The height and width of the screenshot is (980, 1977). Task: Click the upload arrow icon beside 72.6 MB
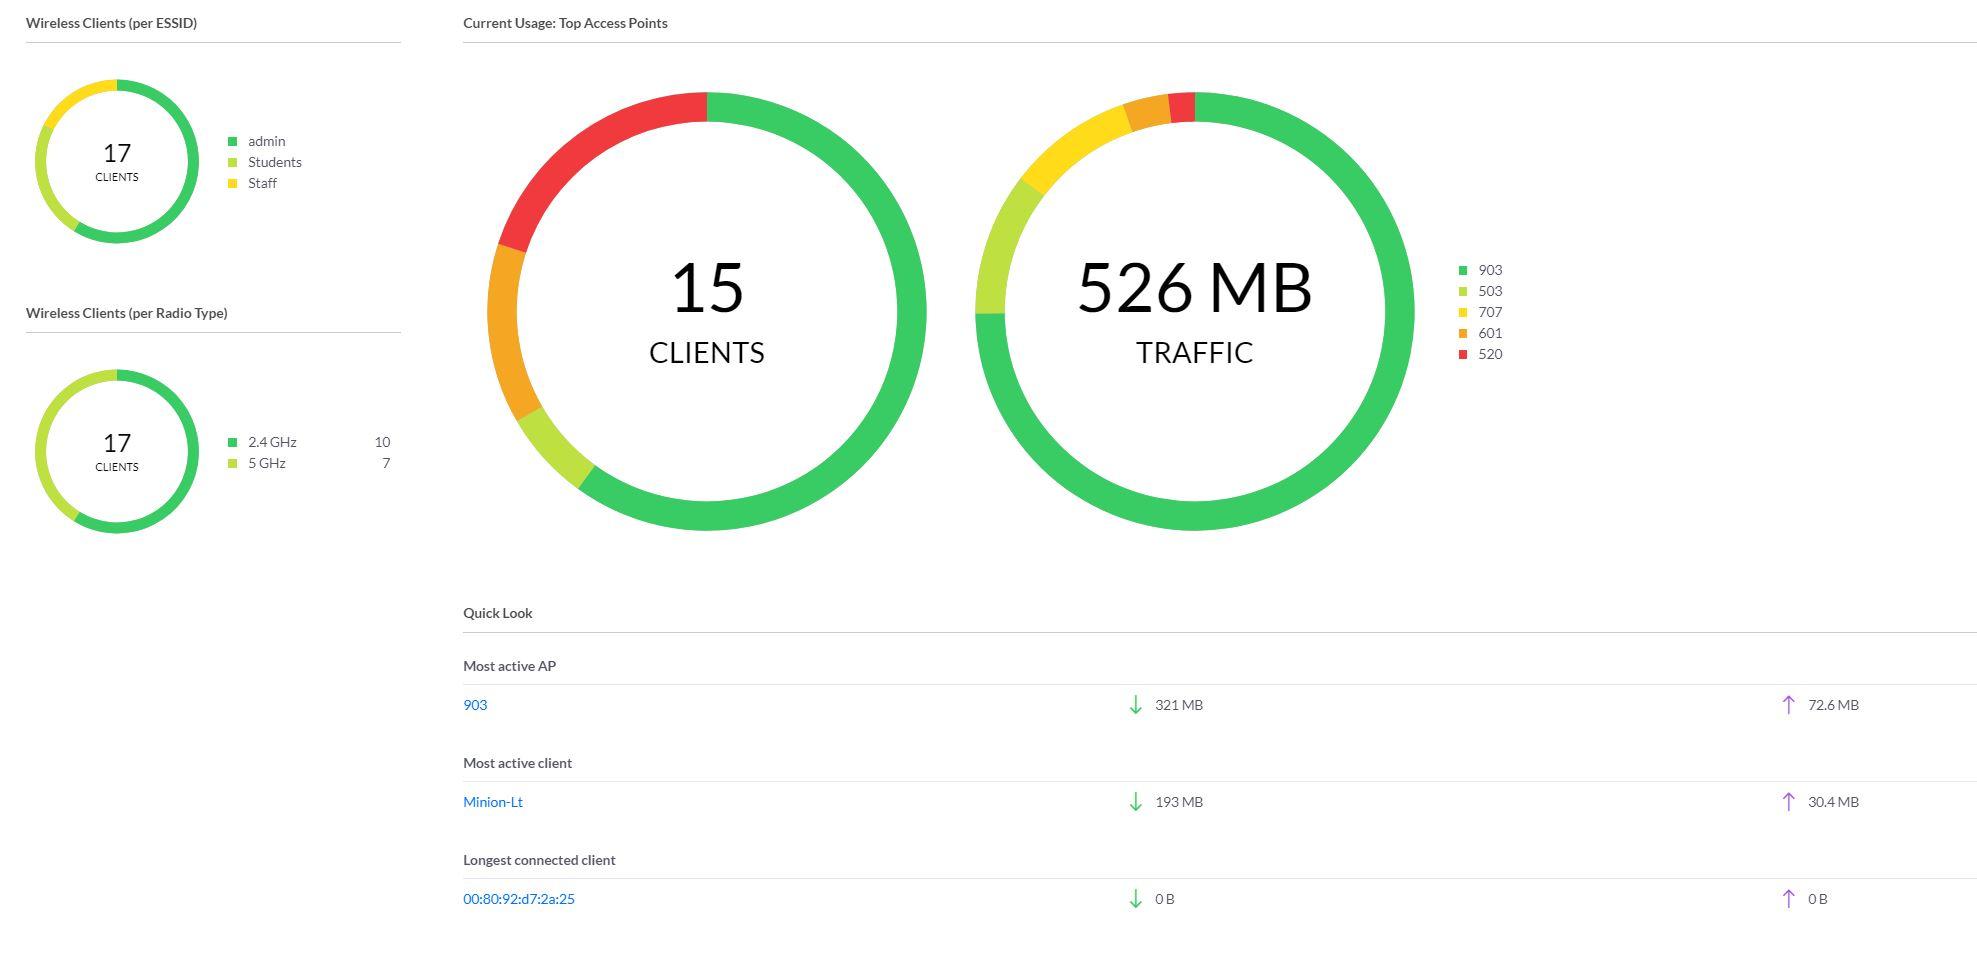[x=1788, y=705]
